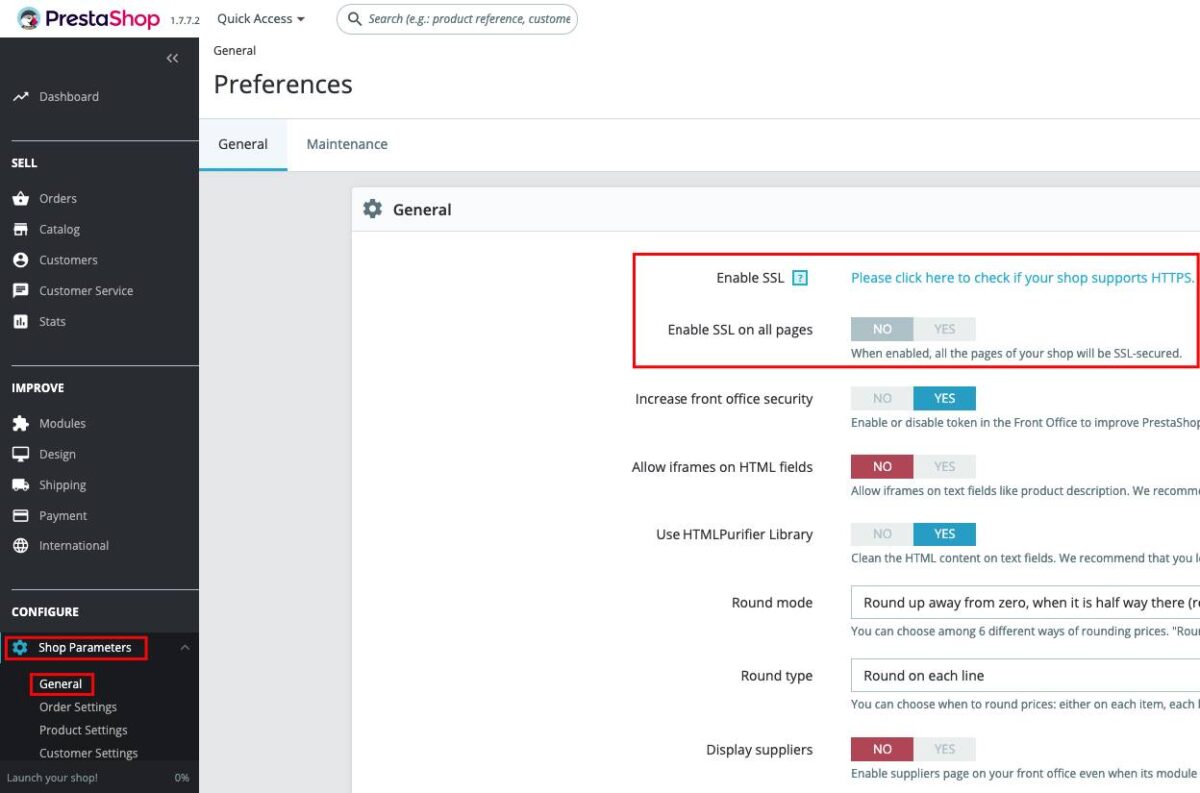
Task: Click the International globe icon
Action: 20,546
